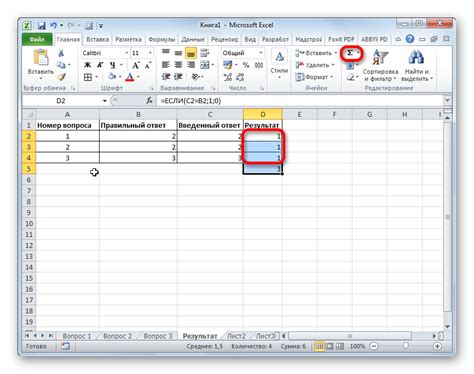Open the font size 11 dropdown
This screenshot has width=474, height=374.
(x=150, y=53)
